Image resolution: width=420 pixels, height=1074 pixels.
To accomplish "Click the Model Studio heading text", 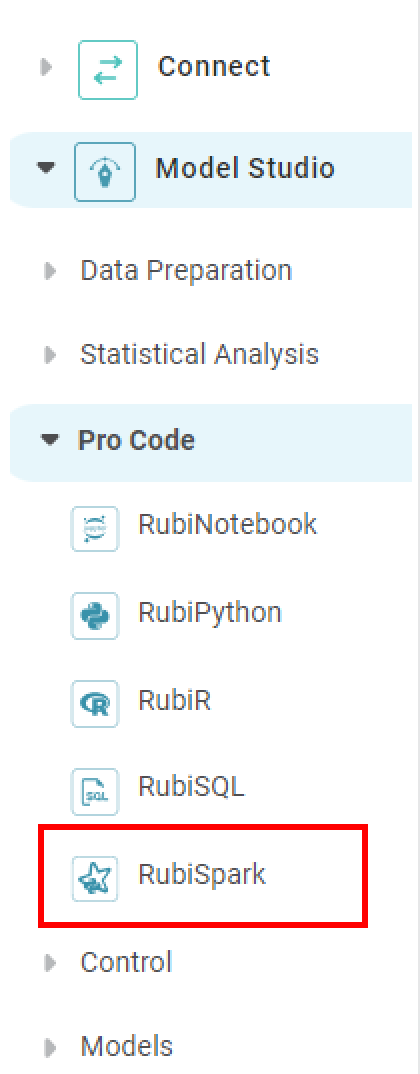I will (245, 168).
